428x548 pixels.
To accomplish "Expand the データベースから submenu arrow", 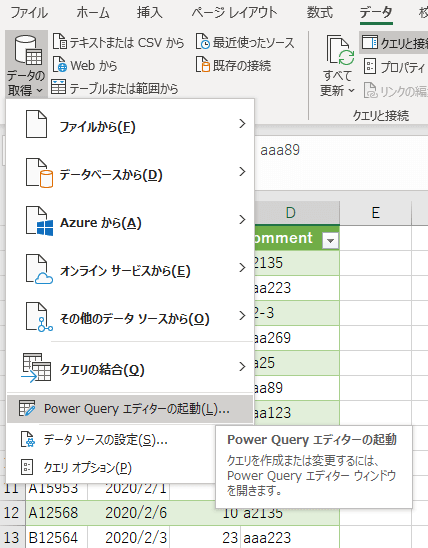I will [x=242, y=172].
